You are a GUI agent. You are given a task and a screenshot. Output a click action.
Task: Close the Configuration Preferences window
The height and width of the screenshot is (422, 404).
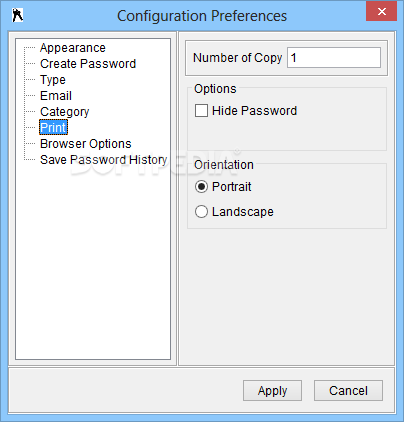(x=381, y=12)
